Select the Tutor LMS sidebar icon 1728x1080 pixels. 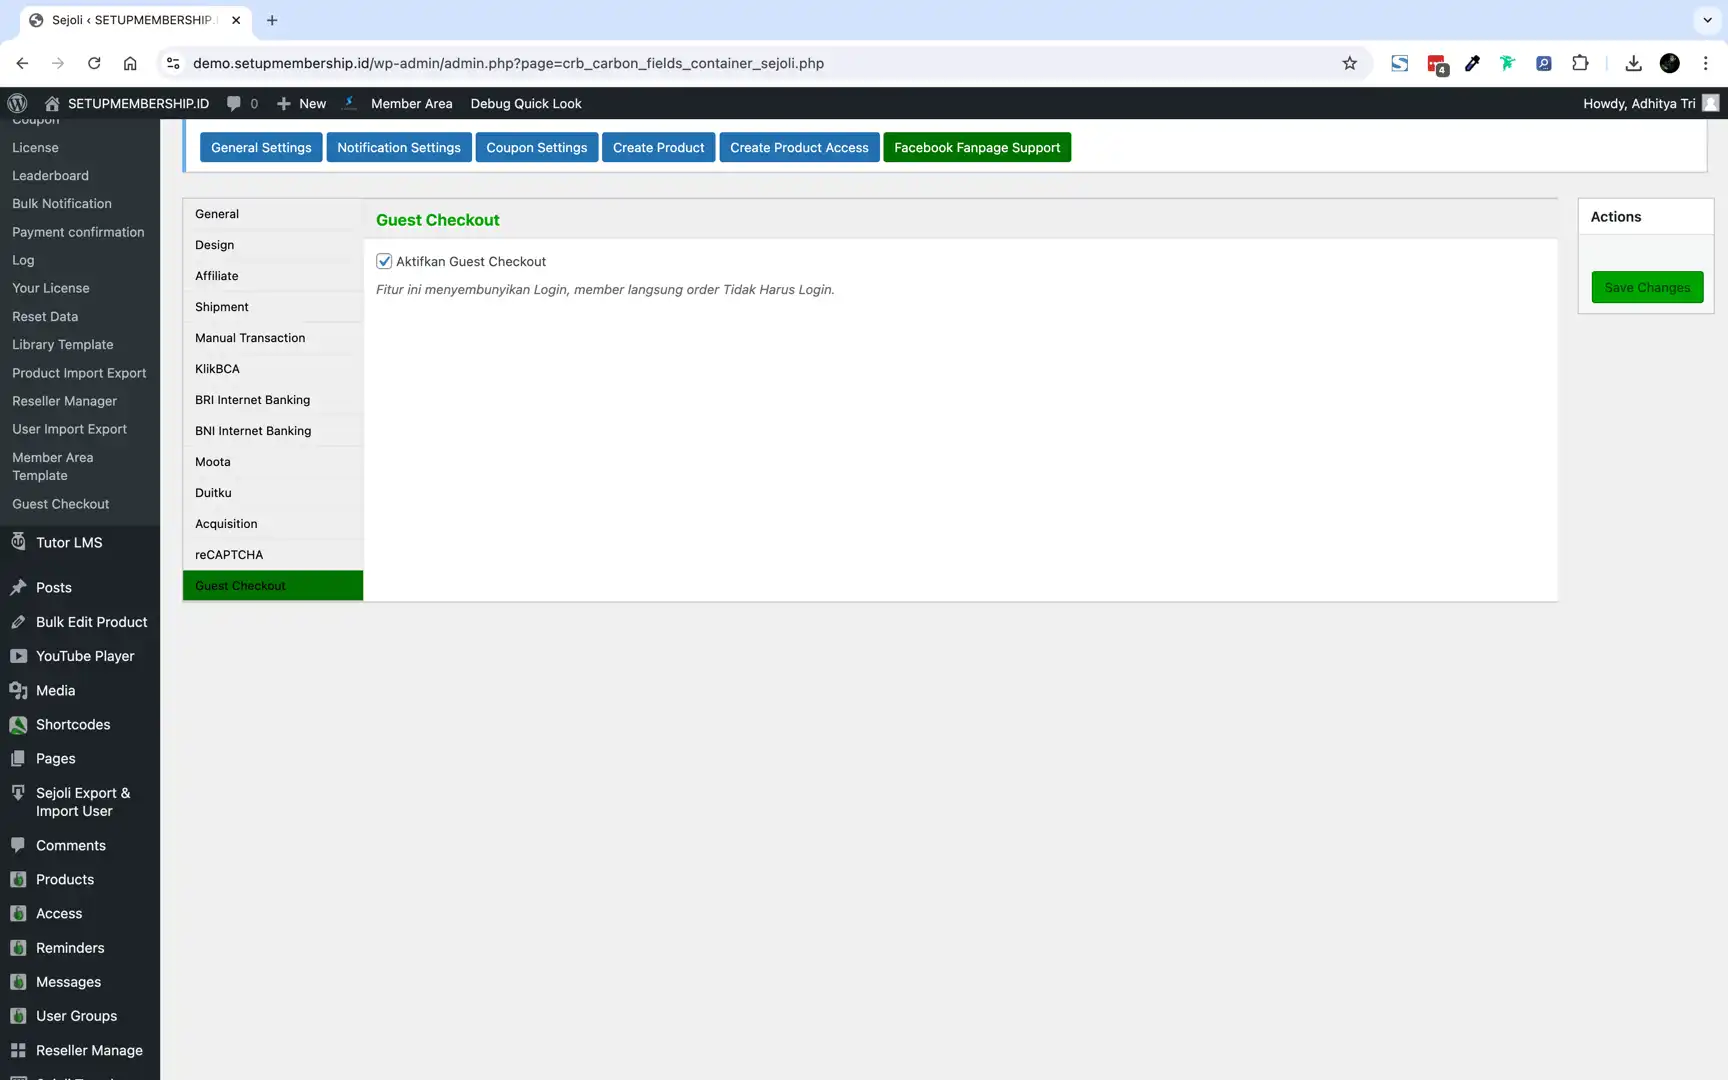(x=19, y=542)
